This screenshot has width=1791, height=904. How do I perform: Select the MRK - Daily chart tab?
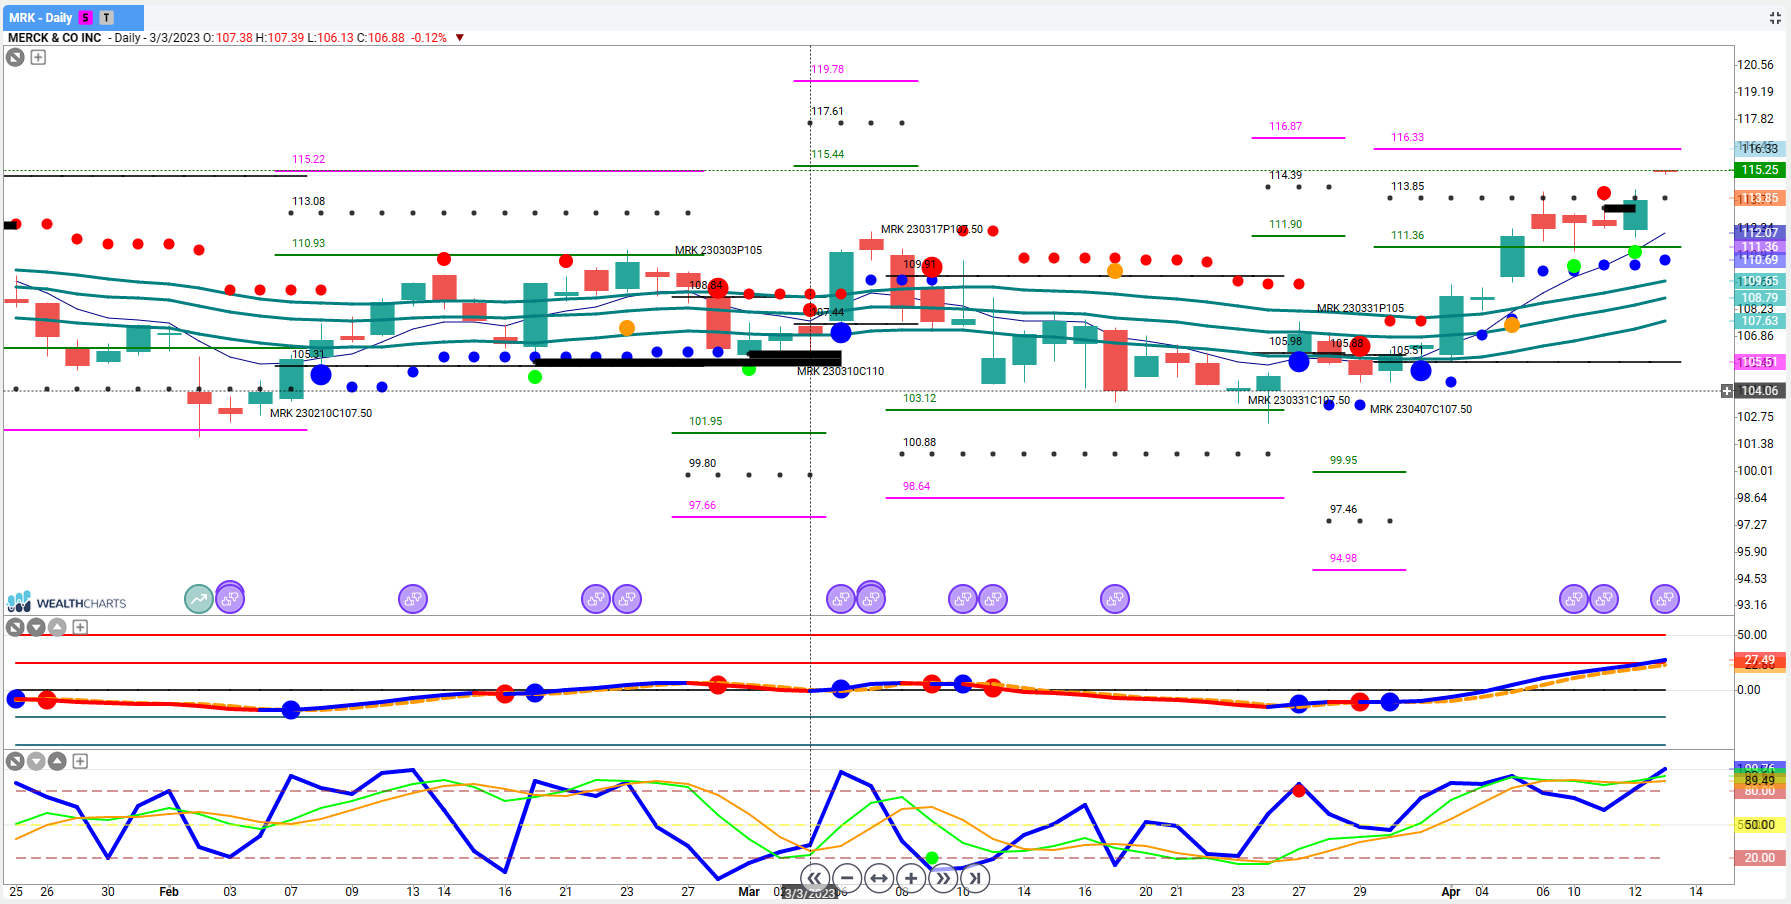pyautogui.click(x=73, y=17)
